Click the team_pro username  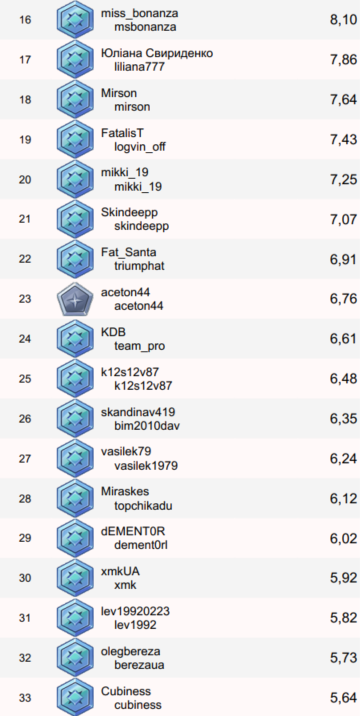(139, 346)
